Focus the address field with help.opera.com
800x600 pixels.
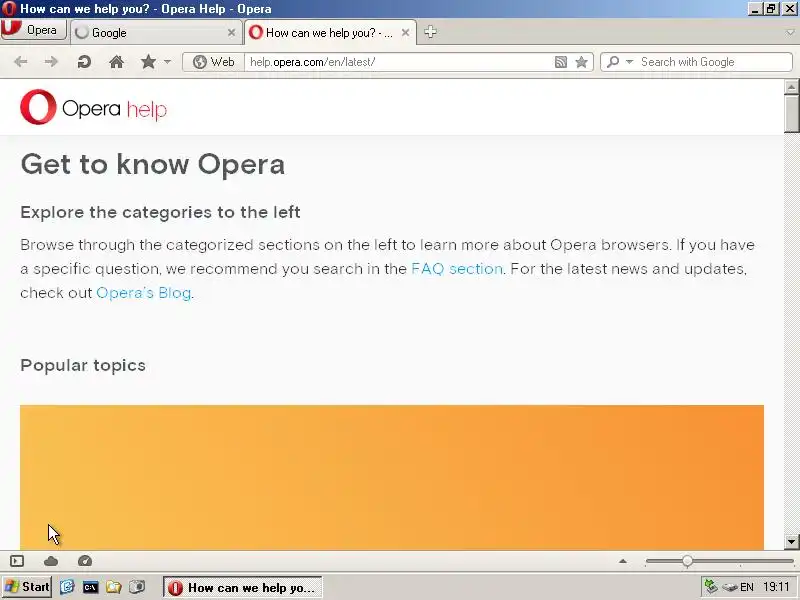pos(398,62)
